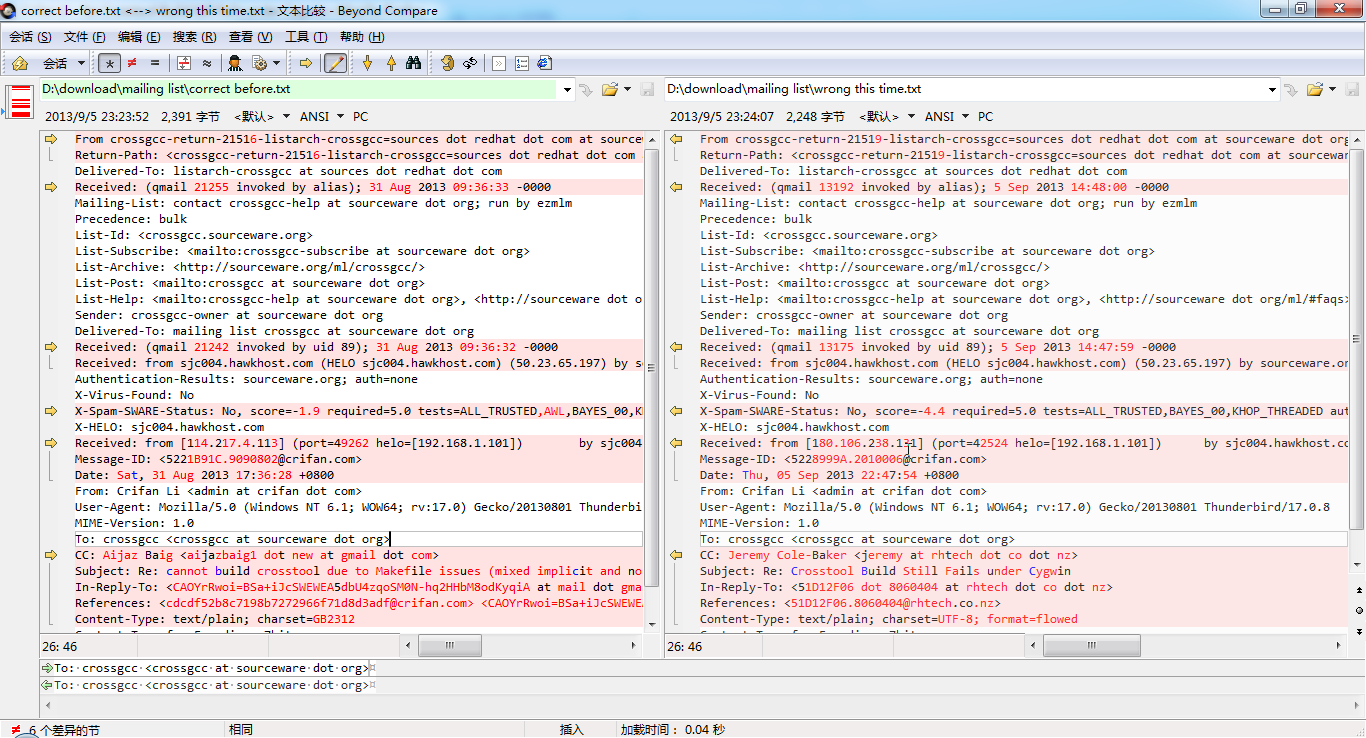Open the 工具 (T) menu
Screen dimensions: 1366x738
tap(306, 37)
